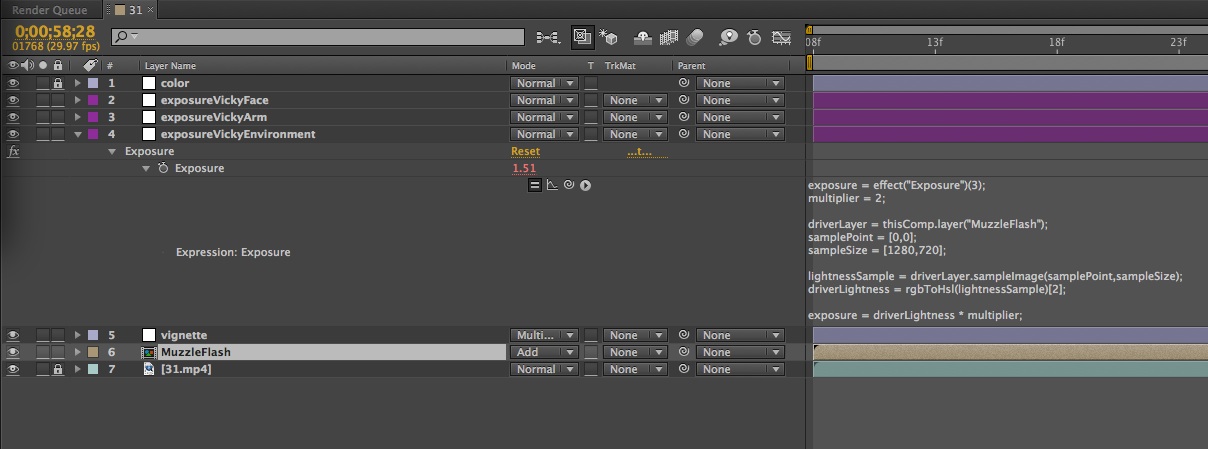
Task: Switch to the Render Queue tab
Action: point(48,9)
